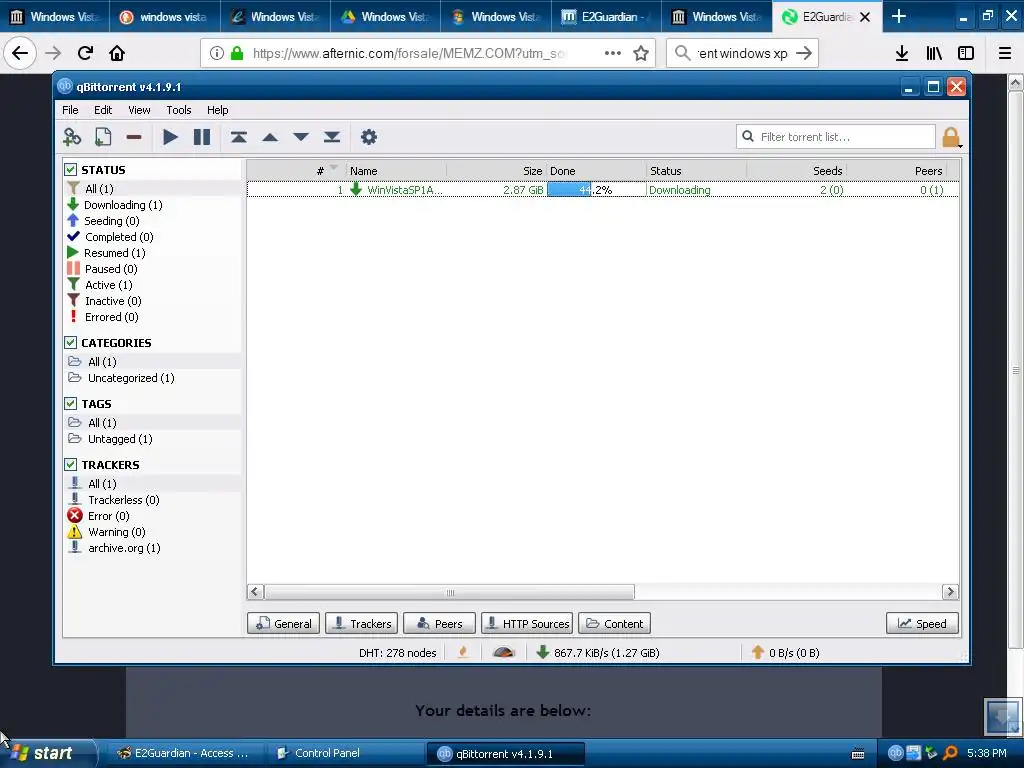Image resolution: width=1024 pixels, height=768 pixels.
Task: Move torrent up in queue icon
Action: (x=270, y=137)
